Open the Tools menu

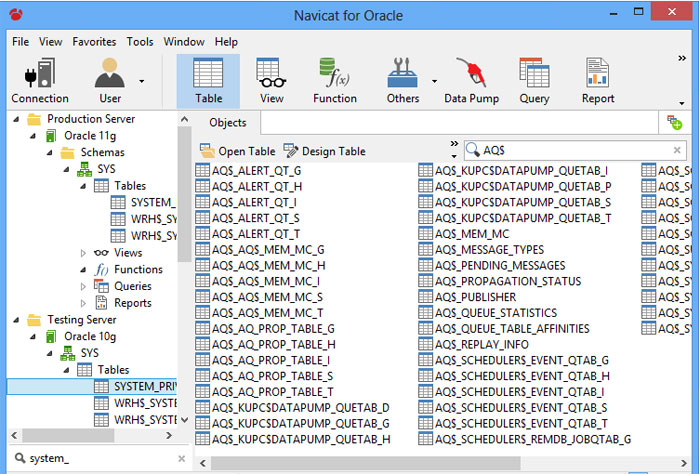[x=140, y=42]
